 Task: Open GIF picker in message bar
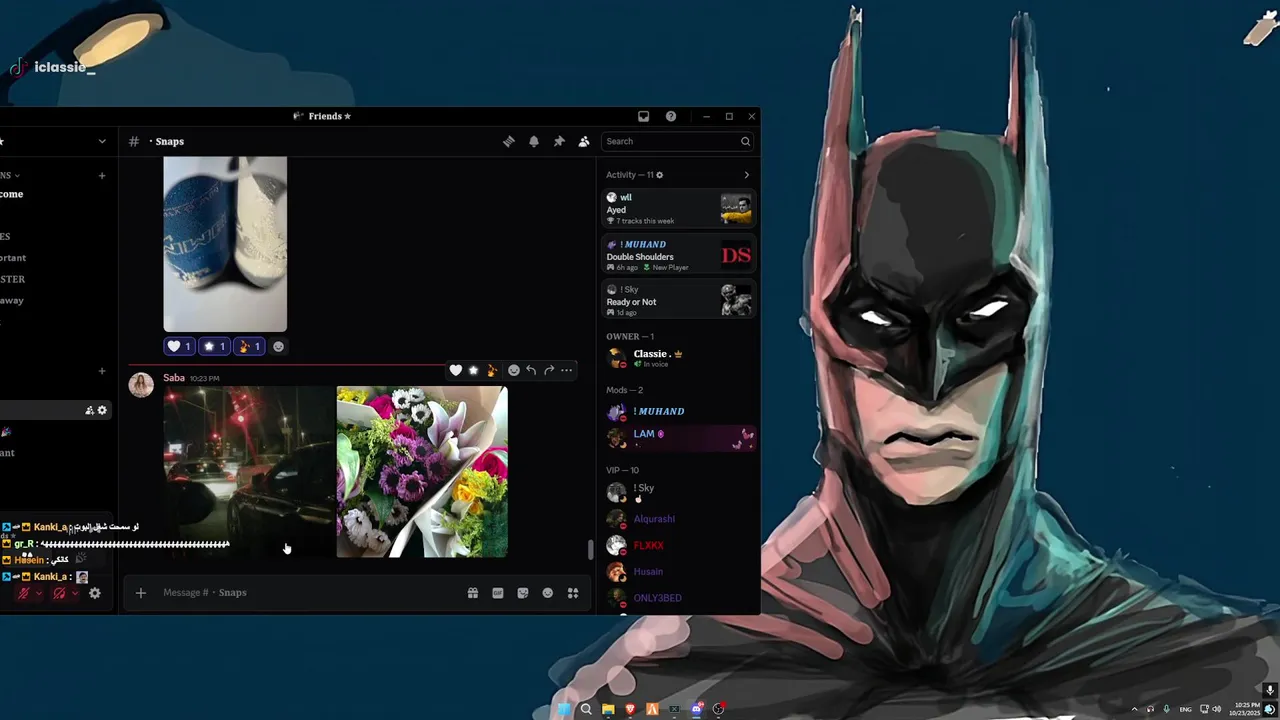[498, 593]
